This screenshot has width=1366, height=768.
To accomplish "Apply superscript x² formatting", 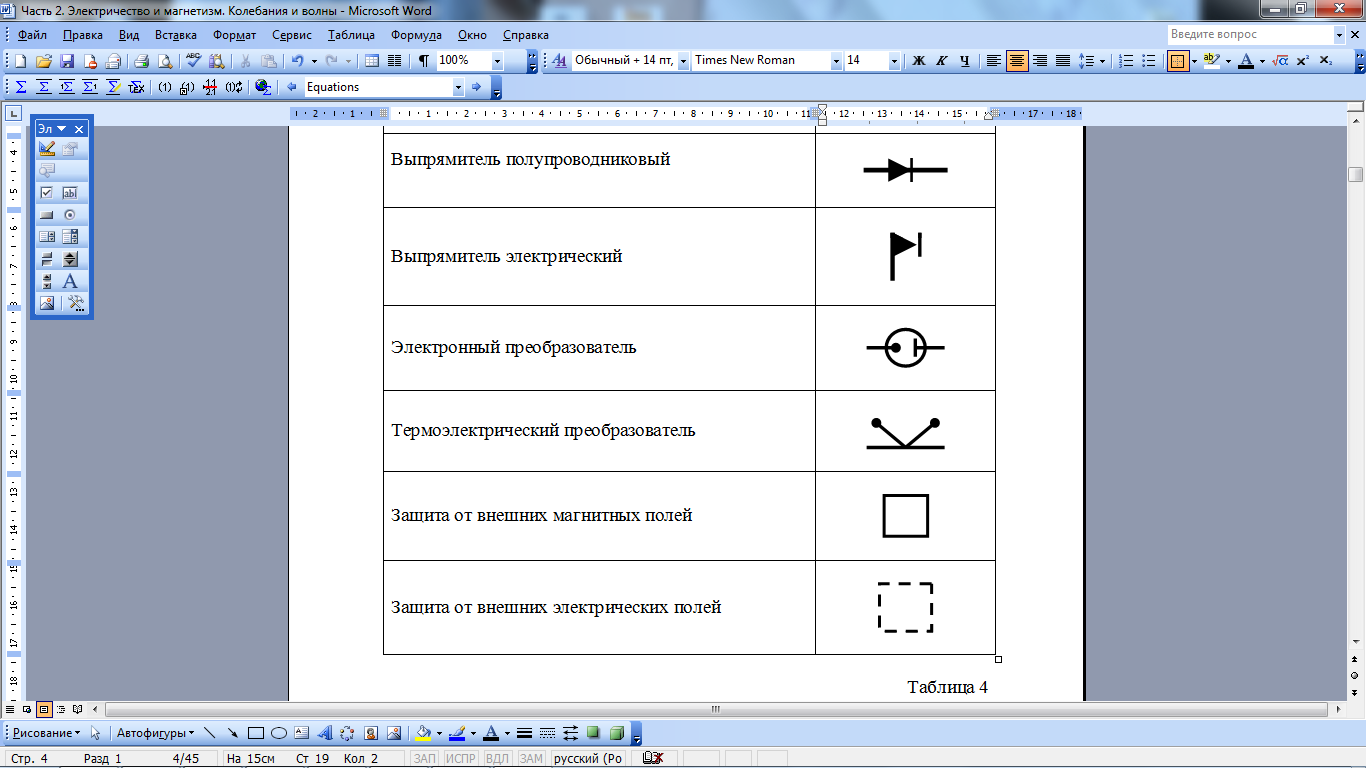I will point(1302,61).
